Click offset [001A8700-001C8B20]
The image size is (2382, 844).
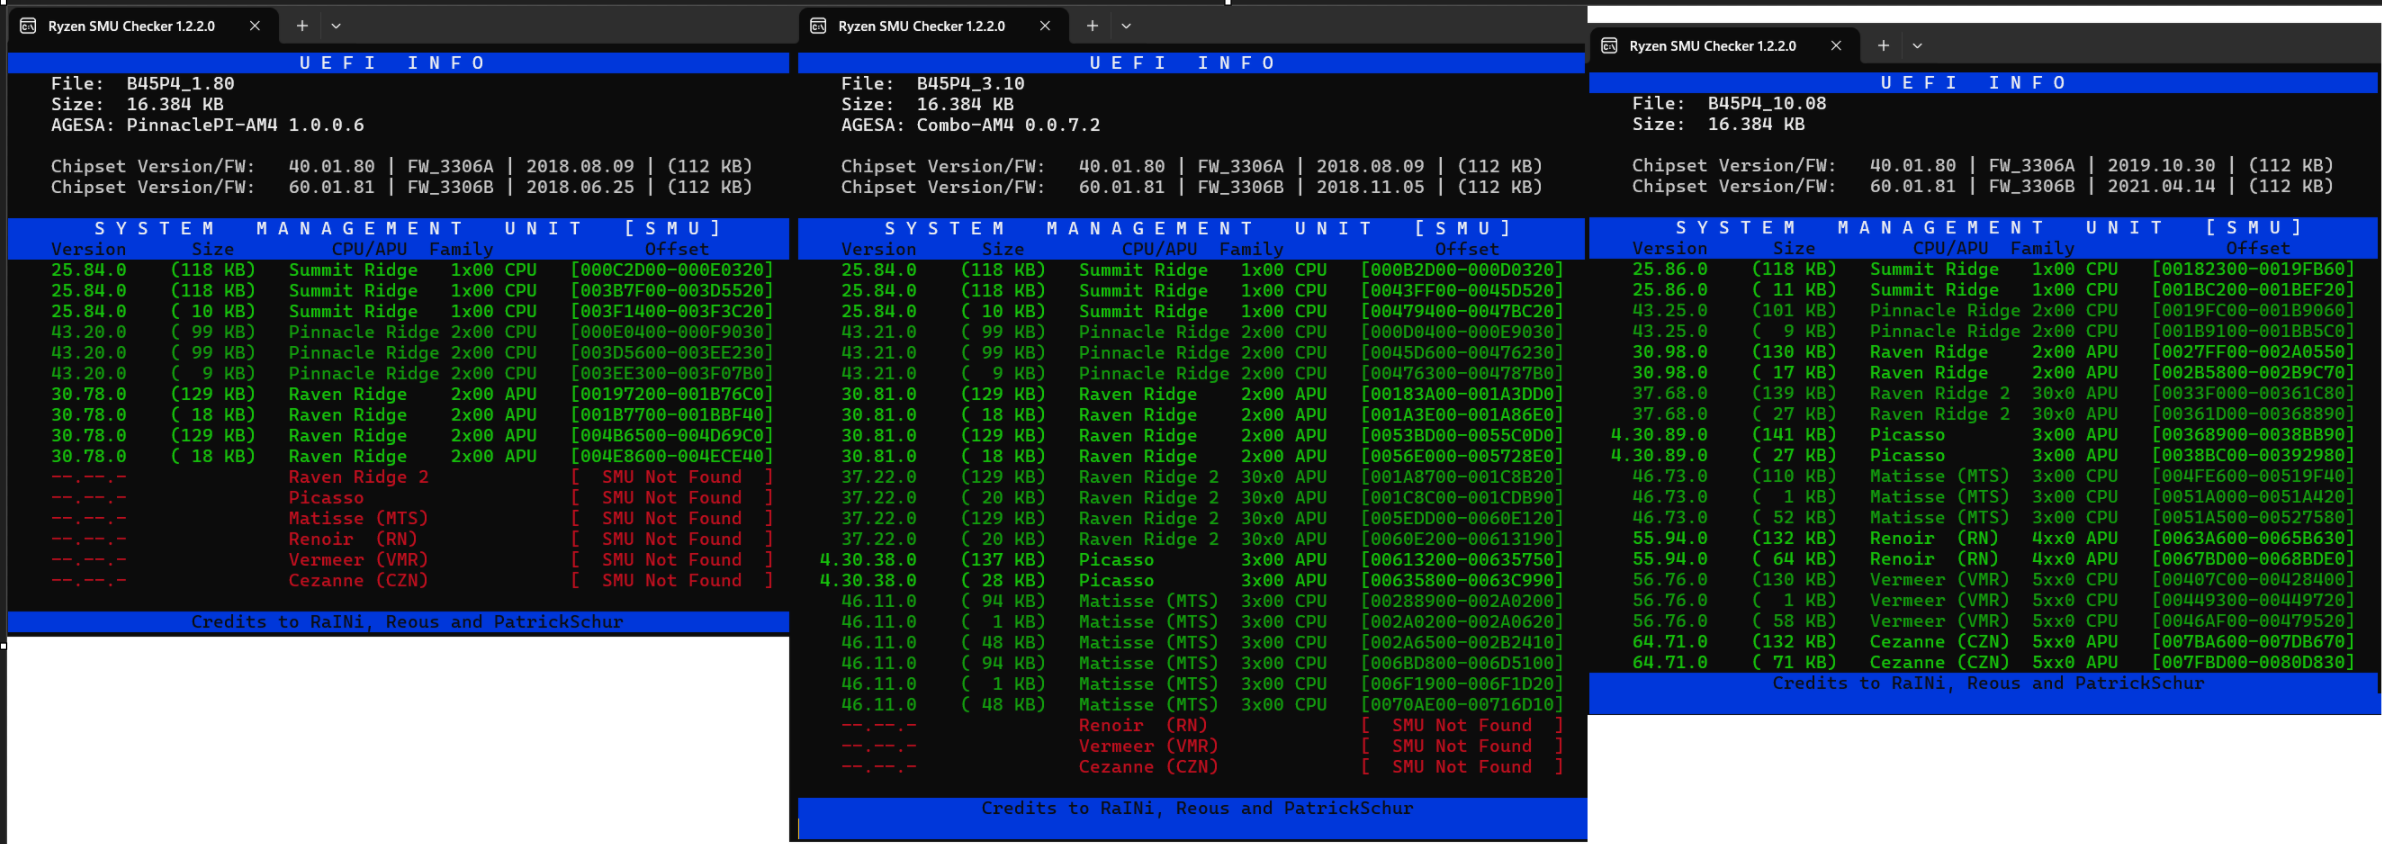[x=1462, y=478]
